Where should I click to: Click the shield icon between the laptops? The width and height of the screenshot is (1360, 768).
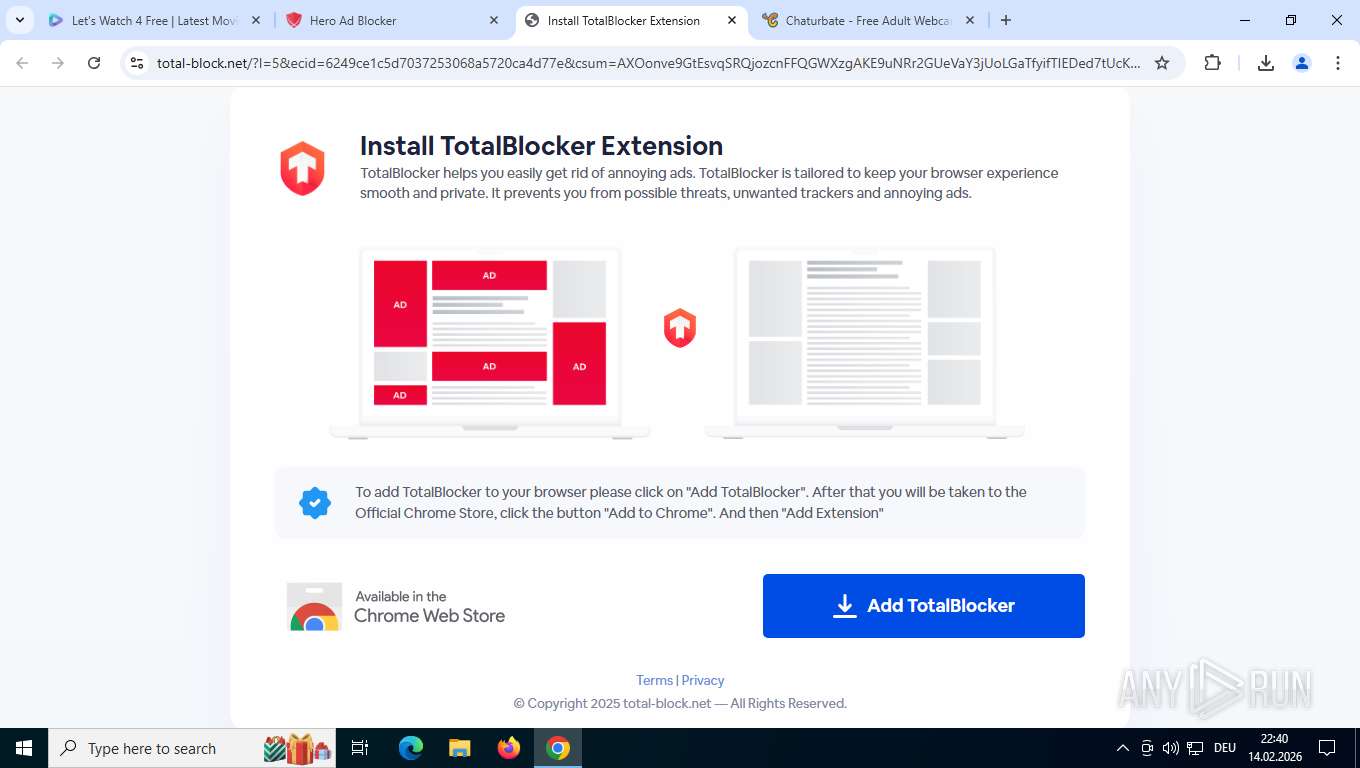pos(680,328)
